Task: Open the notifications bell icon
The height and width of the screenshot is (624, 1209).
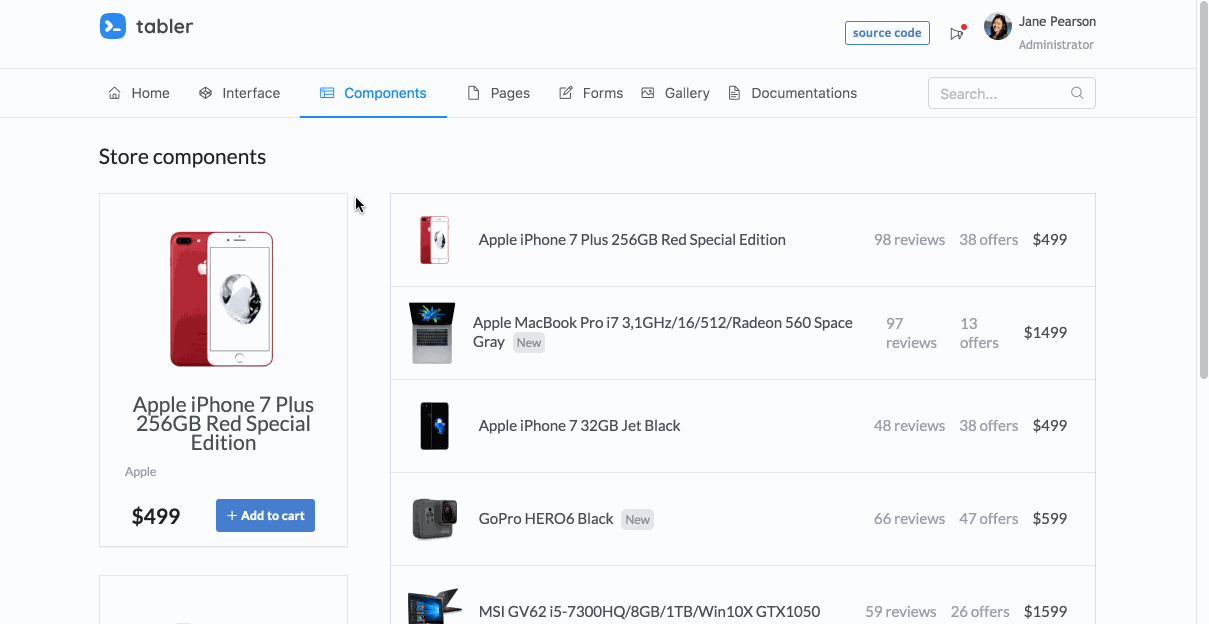Action: coord(957,33)
